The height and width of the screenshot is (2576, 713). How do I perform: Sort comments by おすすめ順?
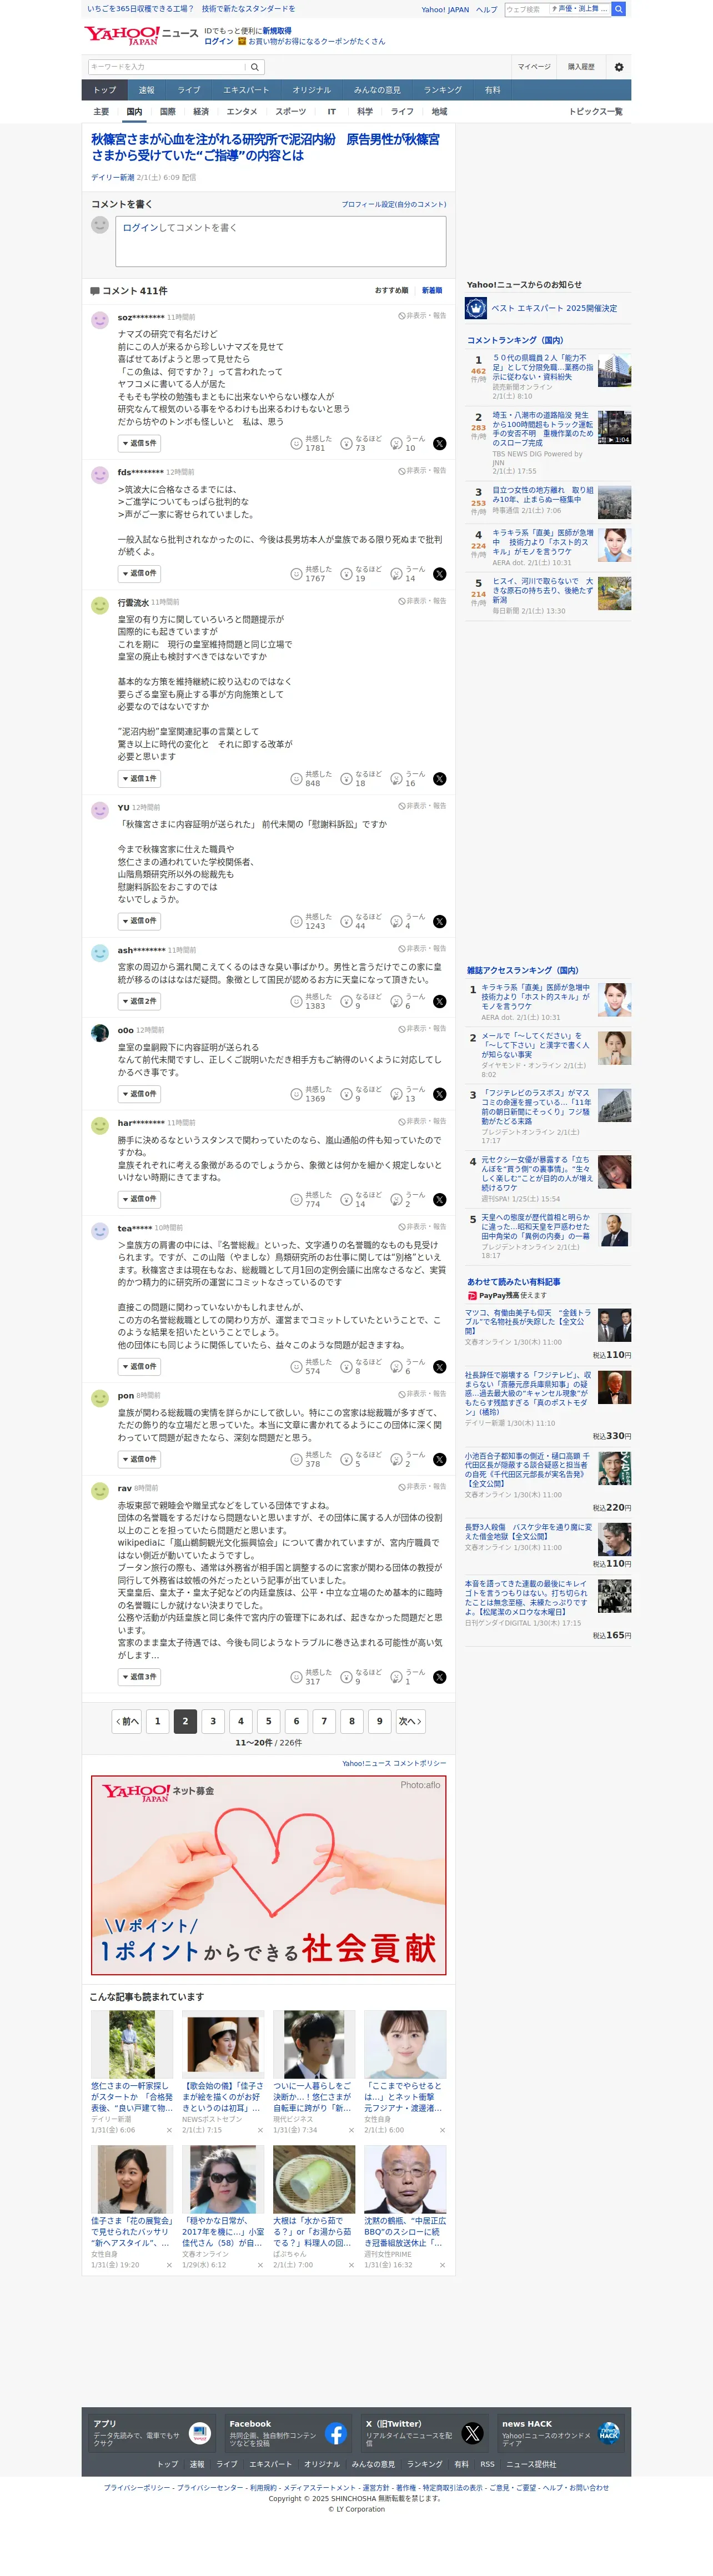point(391,291)
